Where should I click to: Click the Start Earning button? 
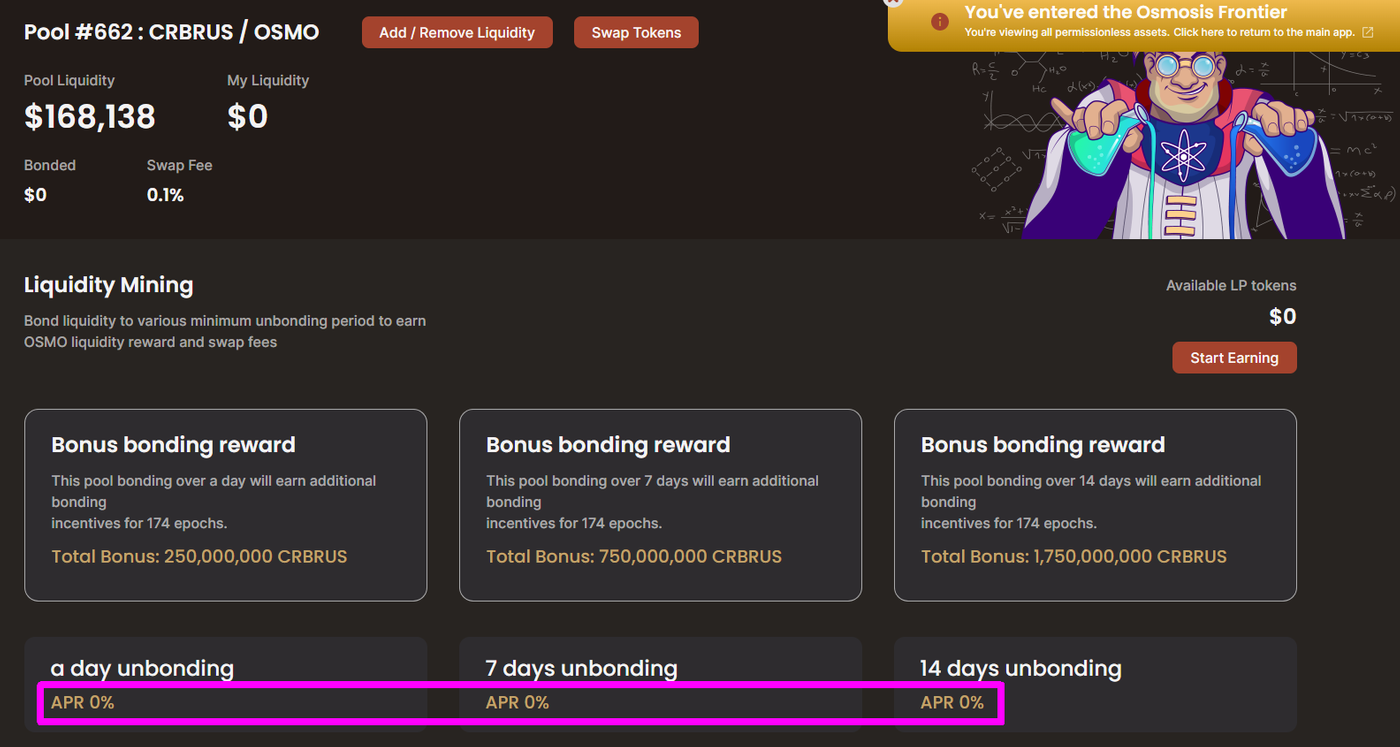pyautogui.click(x=1234, y=357)
